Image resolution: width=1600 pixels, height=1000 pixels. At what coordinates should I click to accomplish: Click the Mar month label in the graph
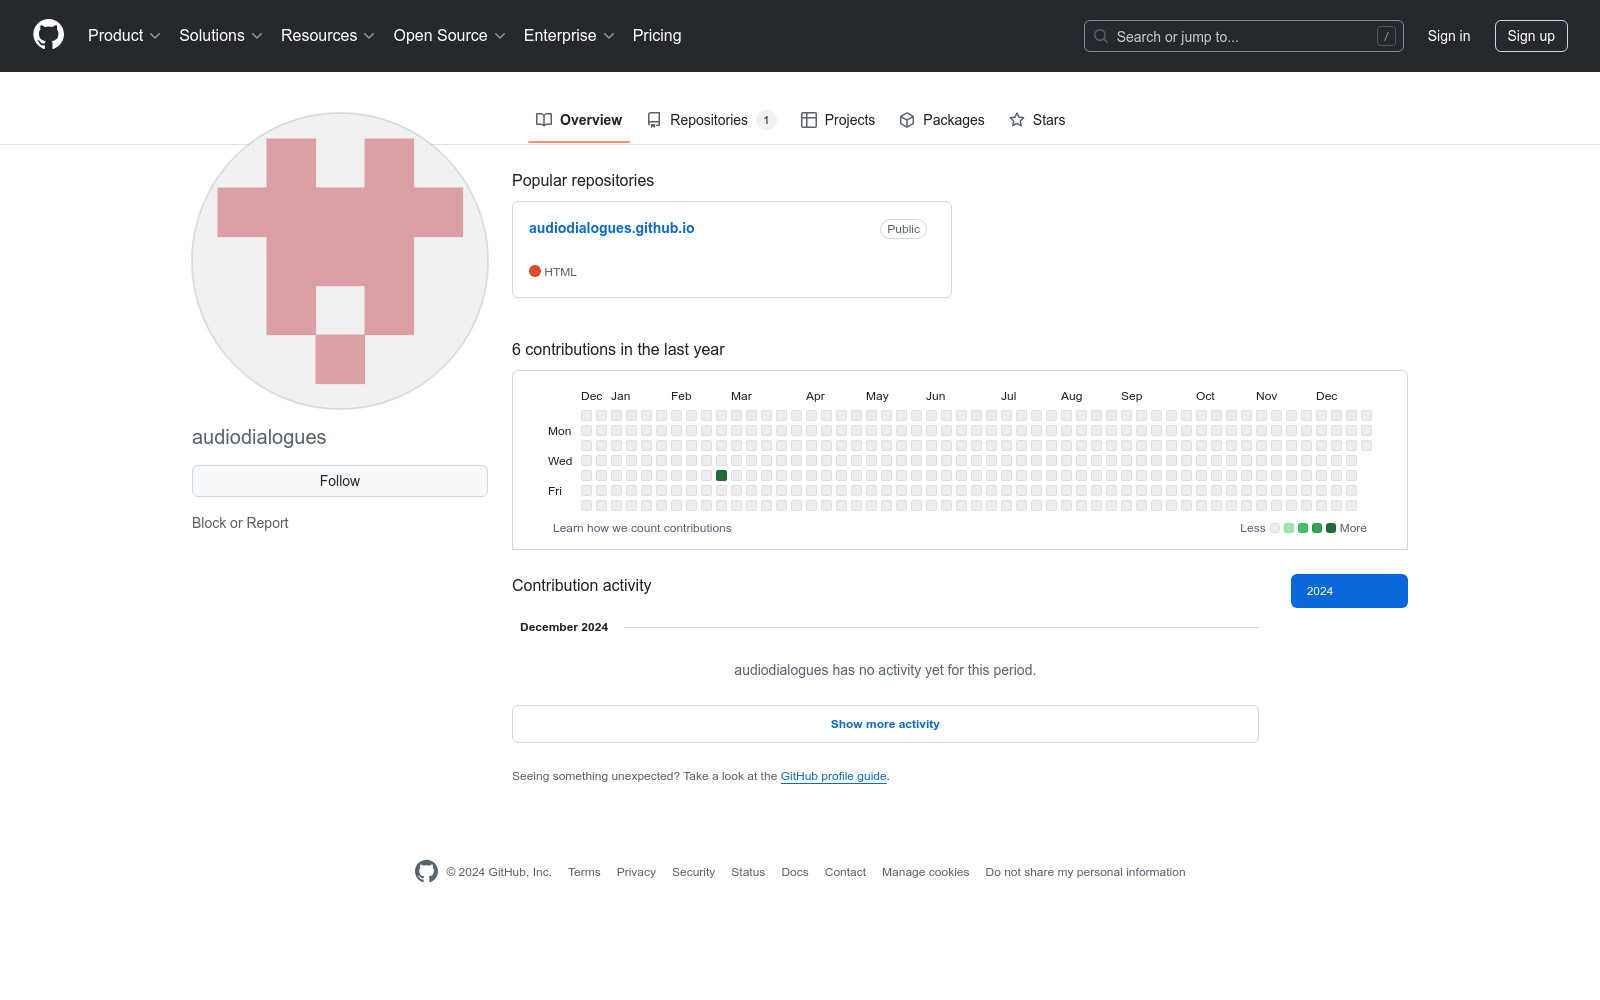point(741,396)
